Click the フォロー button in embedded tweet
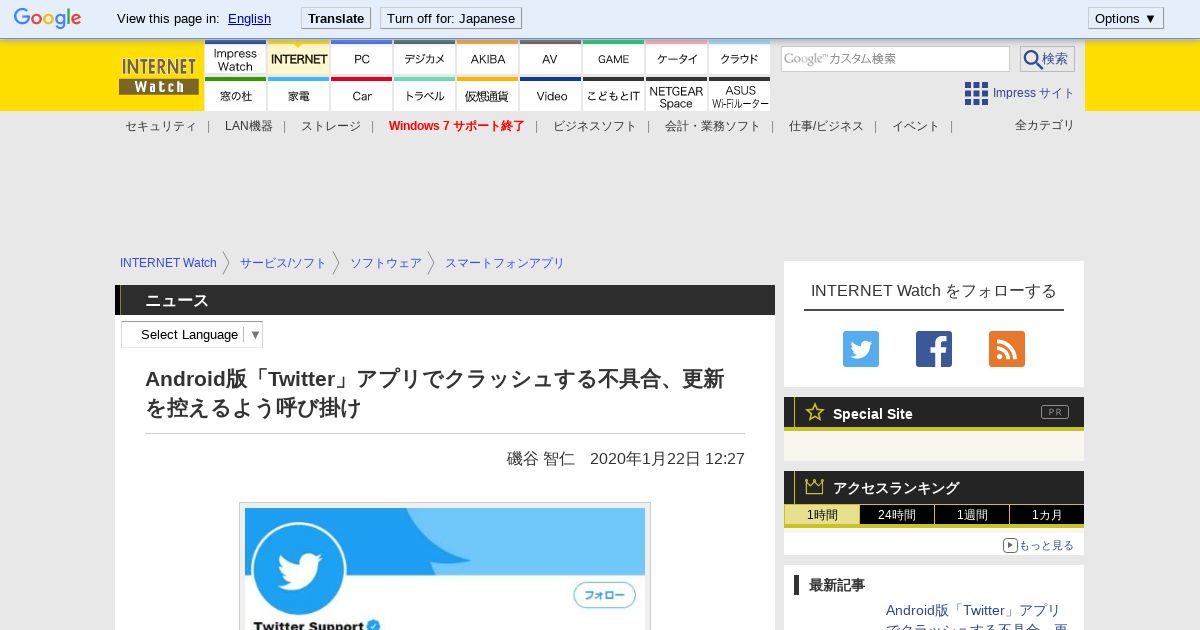The width and height of the screenshot is (1200, 630). click(604, 595)
